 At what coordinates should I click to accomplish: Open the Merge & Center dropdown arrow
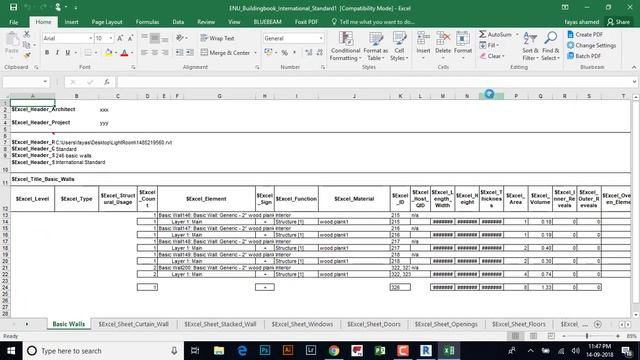point(256,53)
